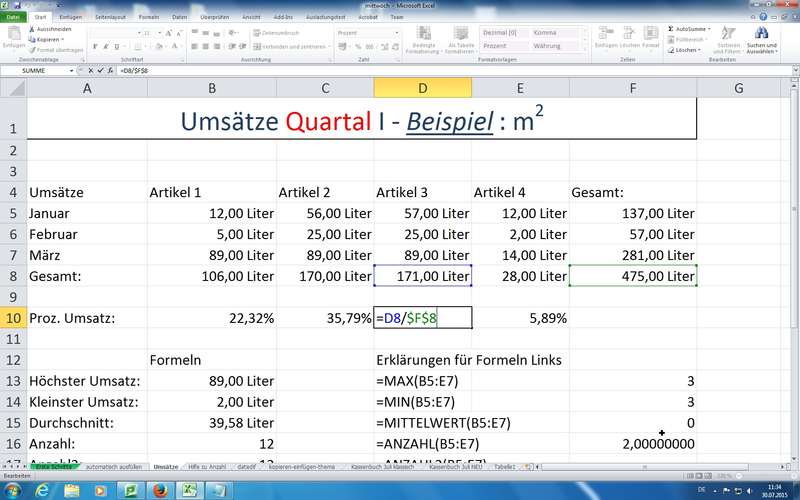
Task: Open Bedingte Formatierung menu
Action: point(422,39)
